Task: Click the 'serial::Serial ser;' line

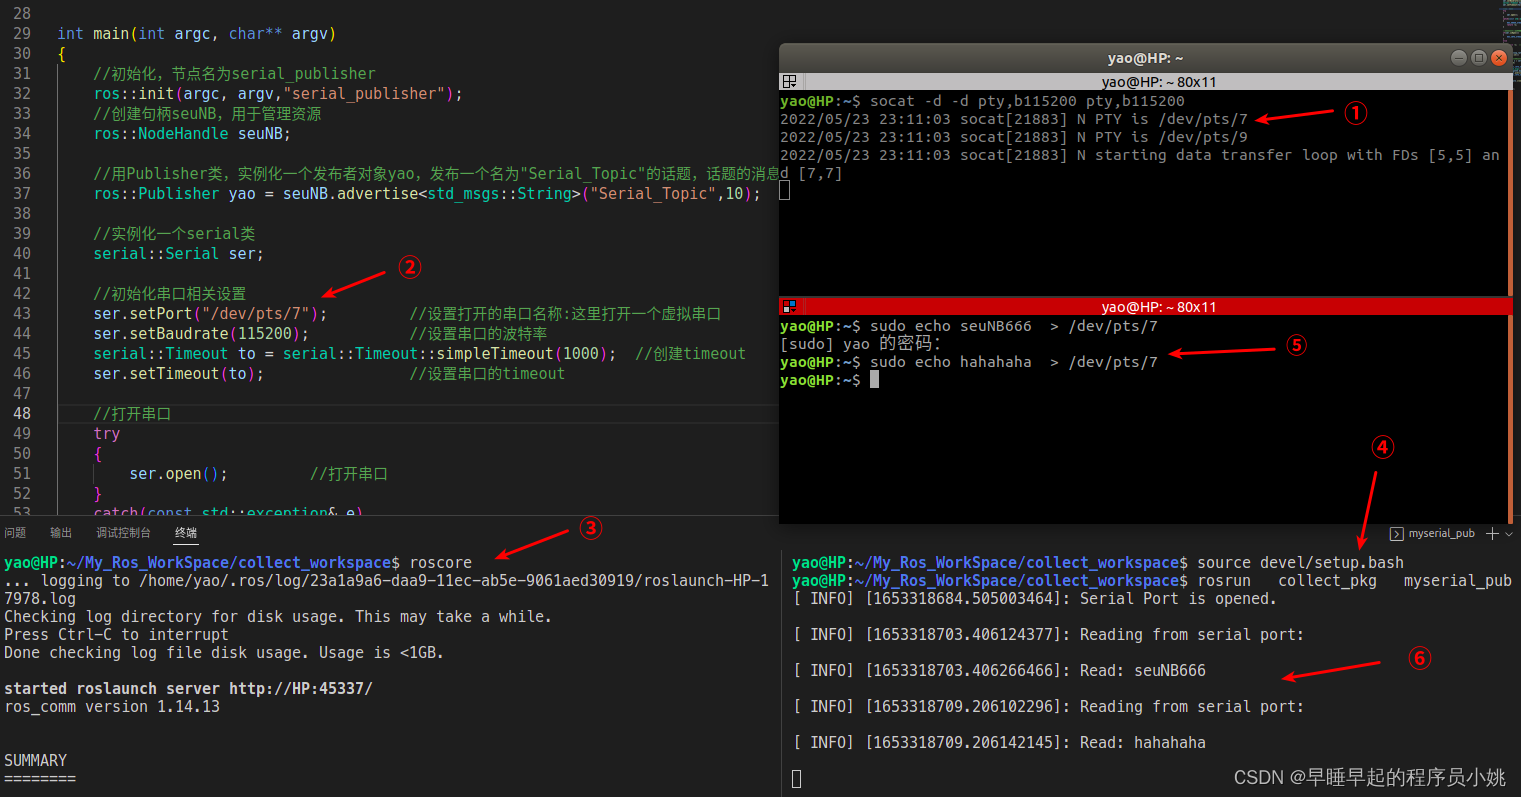Action: tap(178, 253)
